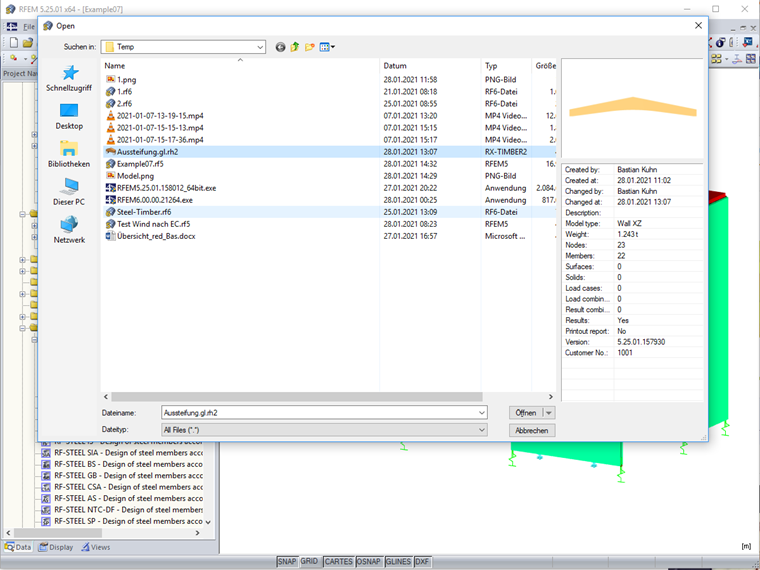
Task: Select the file Model.png
Action: point(135,176)
